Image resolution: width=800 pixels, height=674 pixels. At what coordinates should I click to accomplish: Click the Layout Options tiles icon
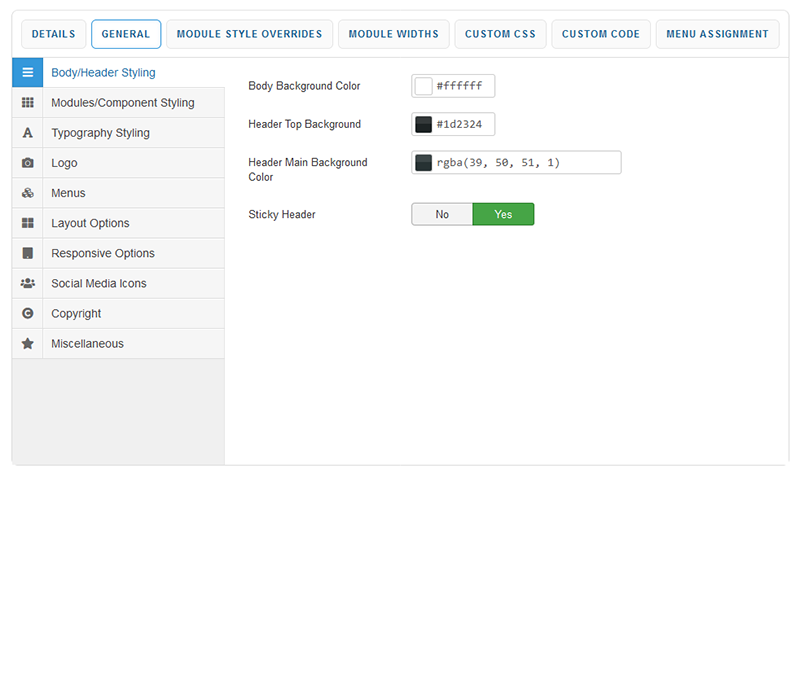click(x=27, y=223)
